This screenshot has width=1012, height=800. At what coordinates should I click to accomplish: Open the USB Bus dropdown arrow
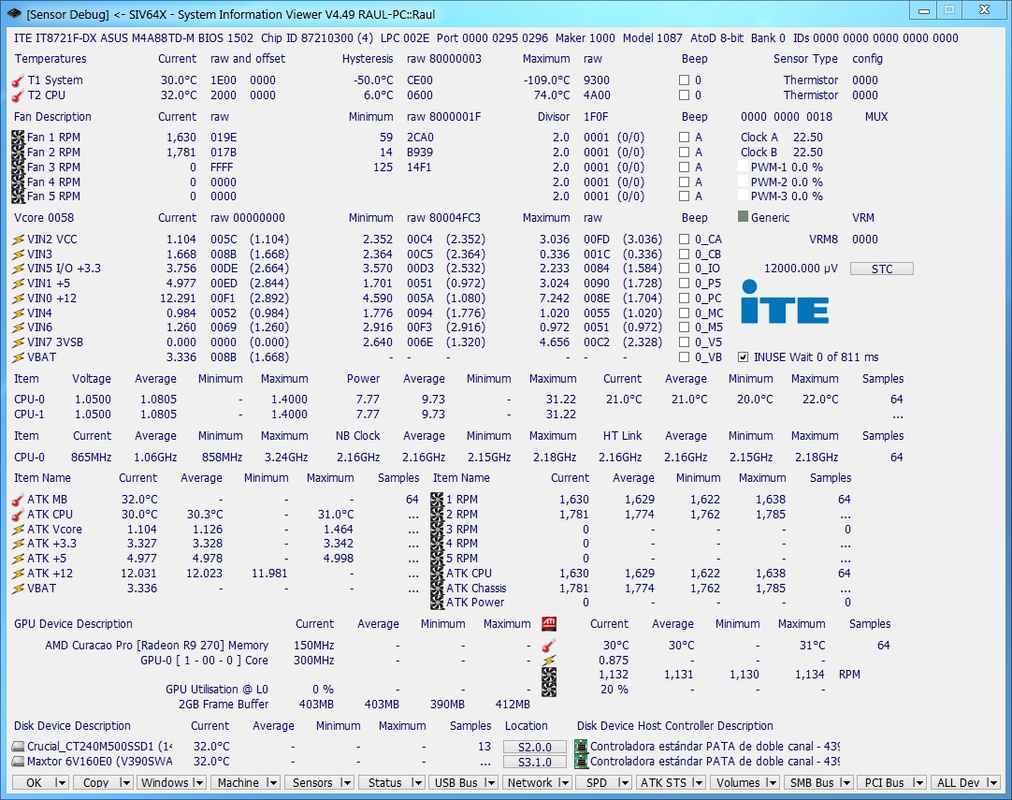click(x=490, y=783)
